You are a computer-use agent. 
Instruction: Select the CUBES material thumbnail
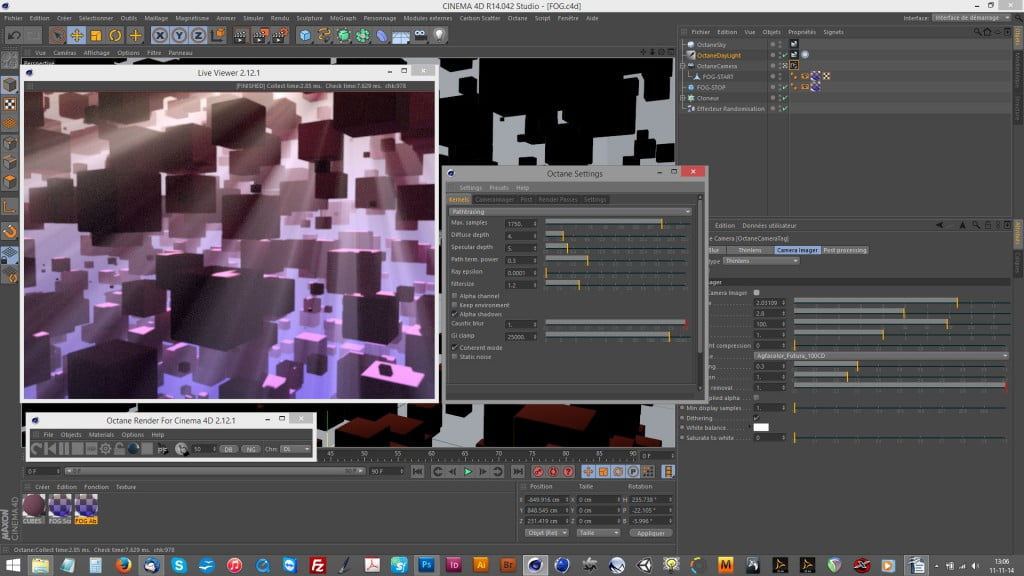pos(34,507)
